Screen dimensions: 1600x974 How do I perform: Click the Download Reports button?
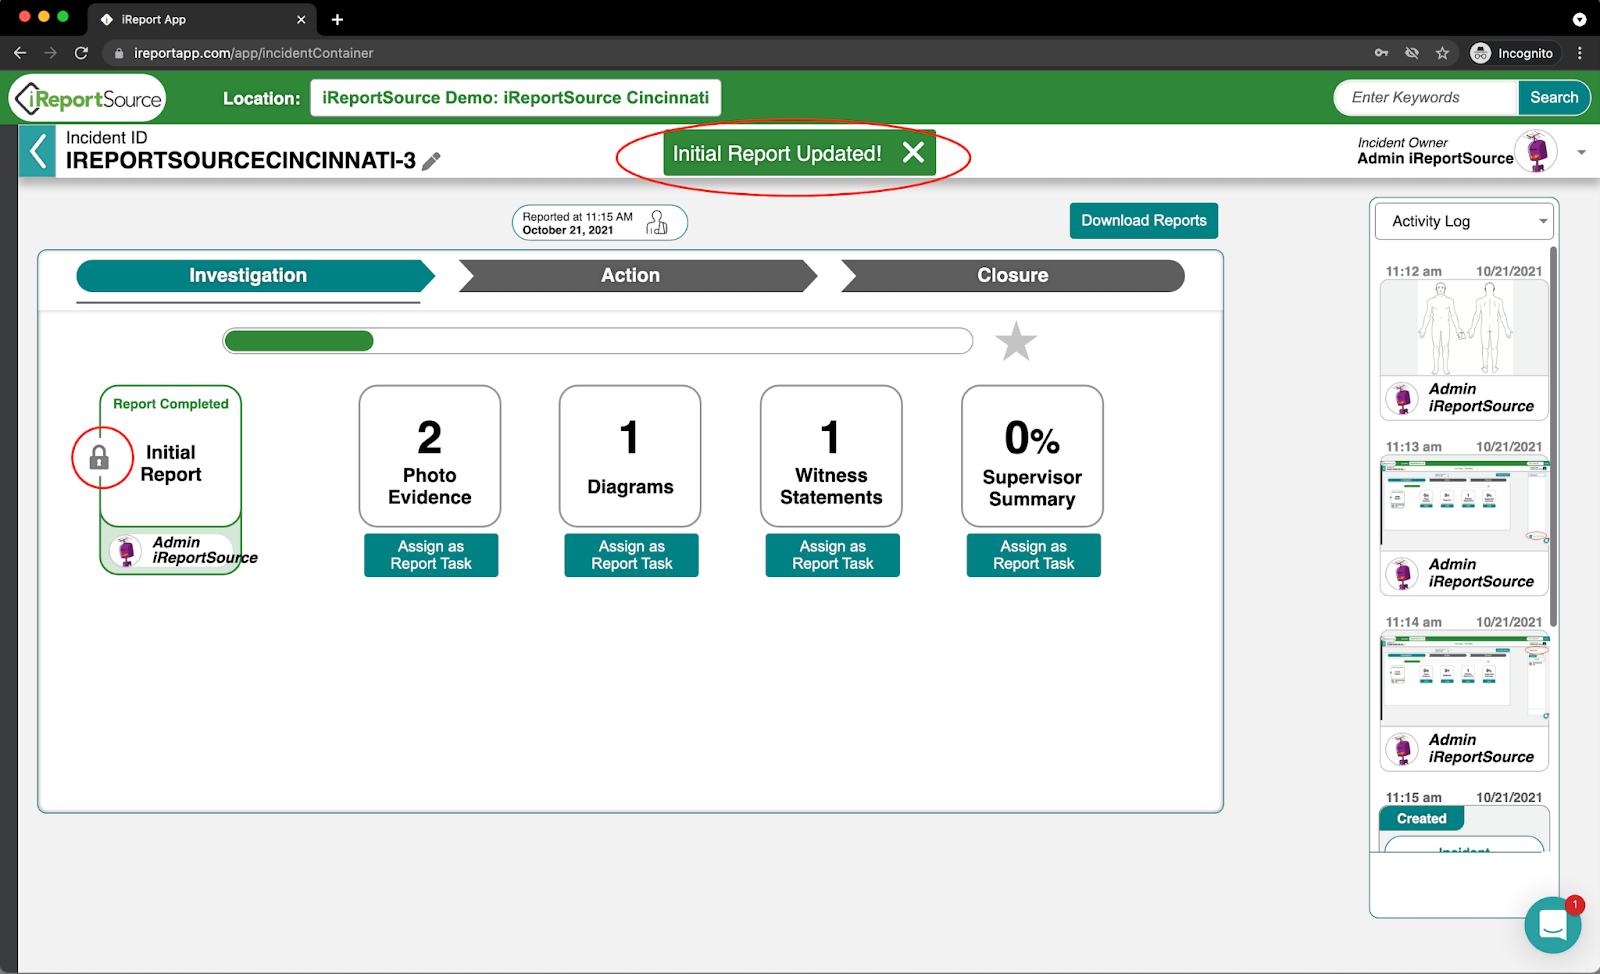click(1144, 221)
